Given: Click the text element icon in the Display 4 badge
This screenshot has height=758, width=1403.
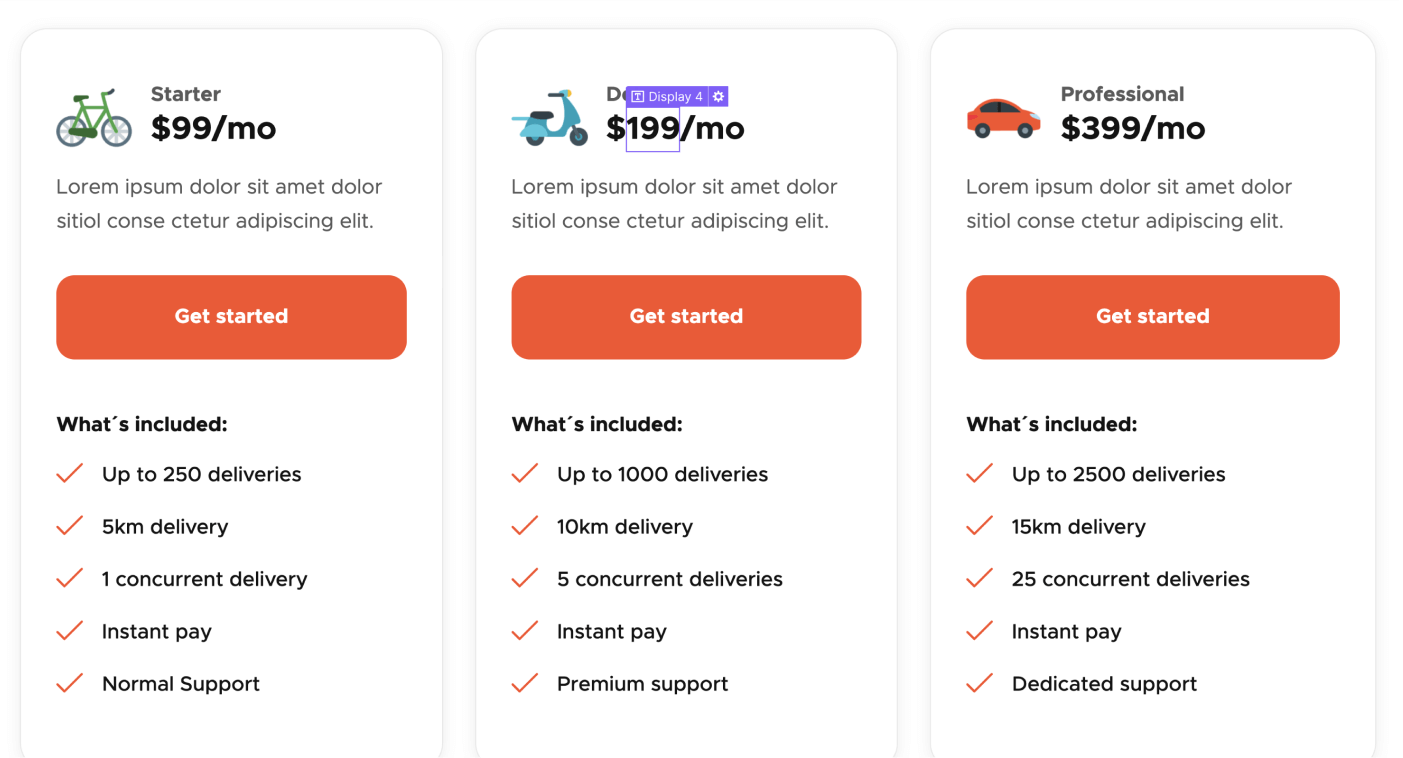Looking at the screenshot, I should coord(637,95).
